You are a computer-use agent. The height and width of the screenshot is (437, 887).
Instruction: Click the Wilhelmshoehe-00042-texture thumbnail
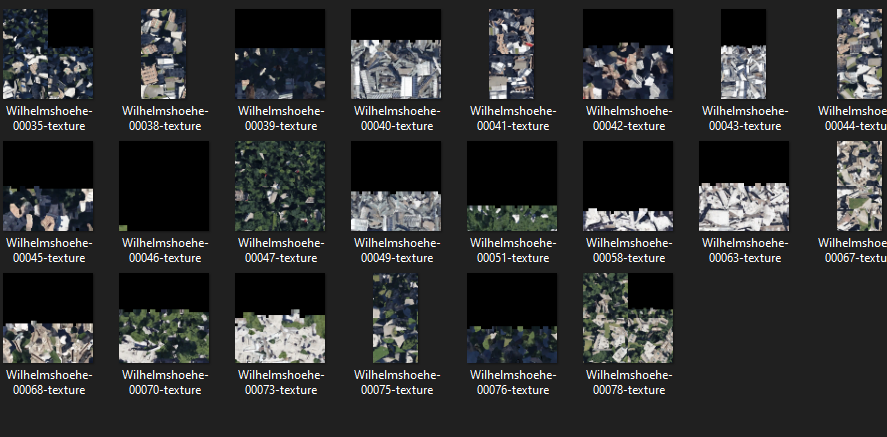628,54
